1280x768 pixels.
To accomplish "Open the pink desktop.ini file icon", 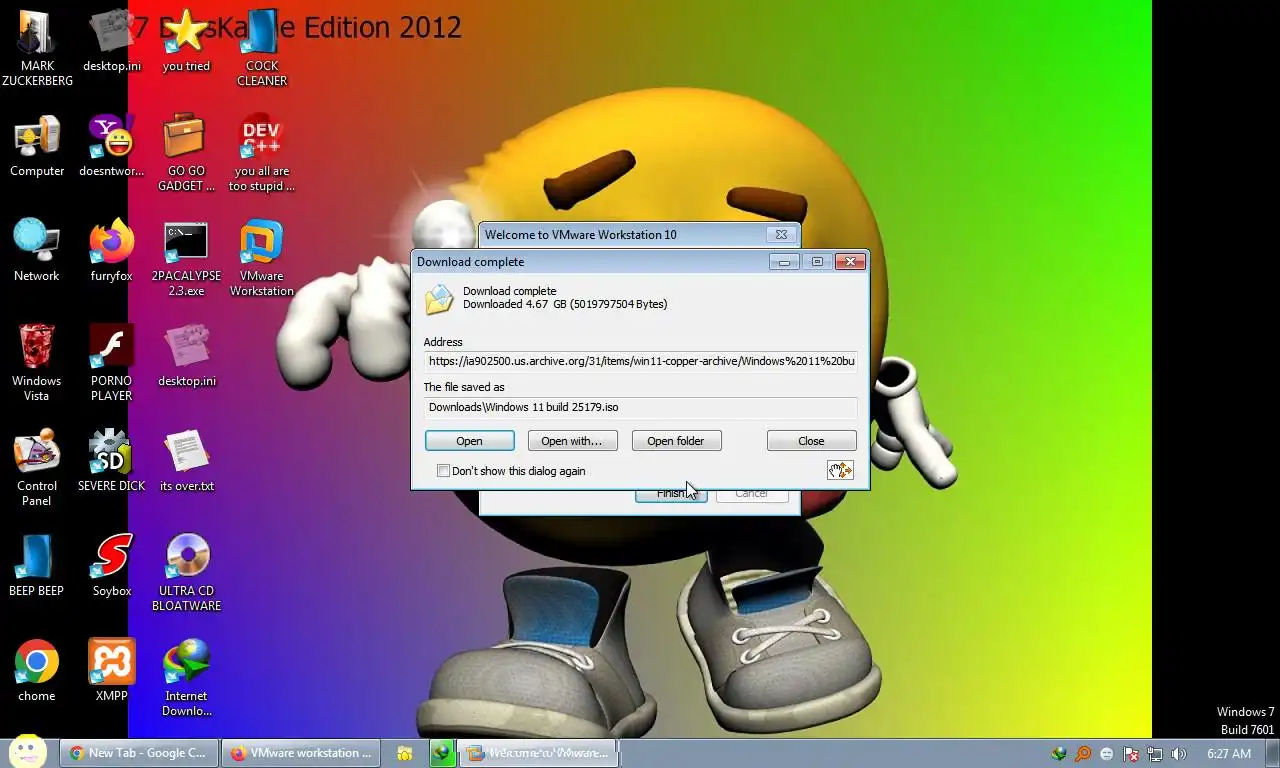I will coord(187,357).
